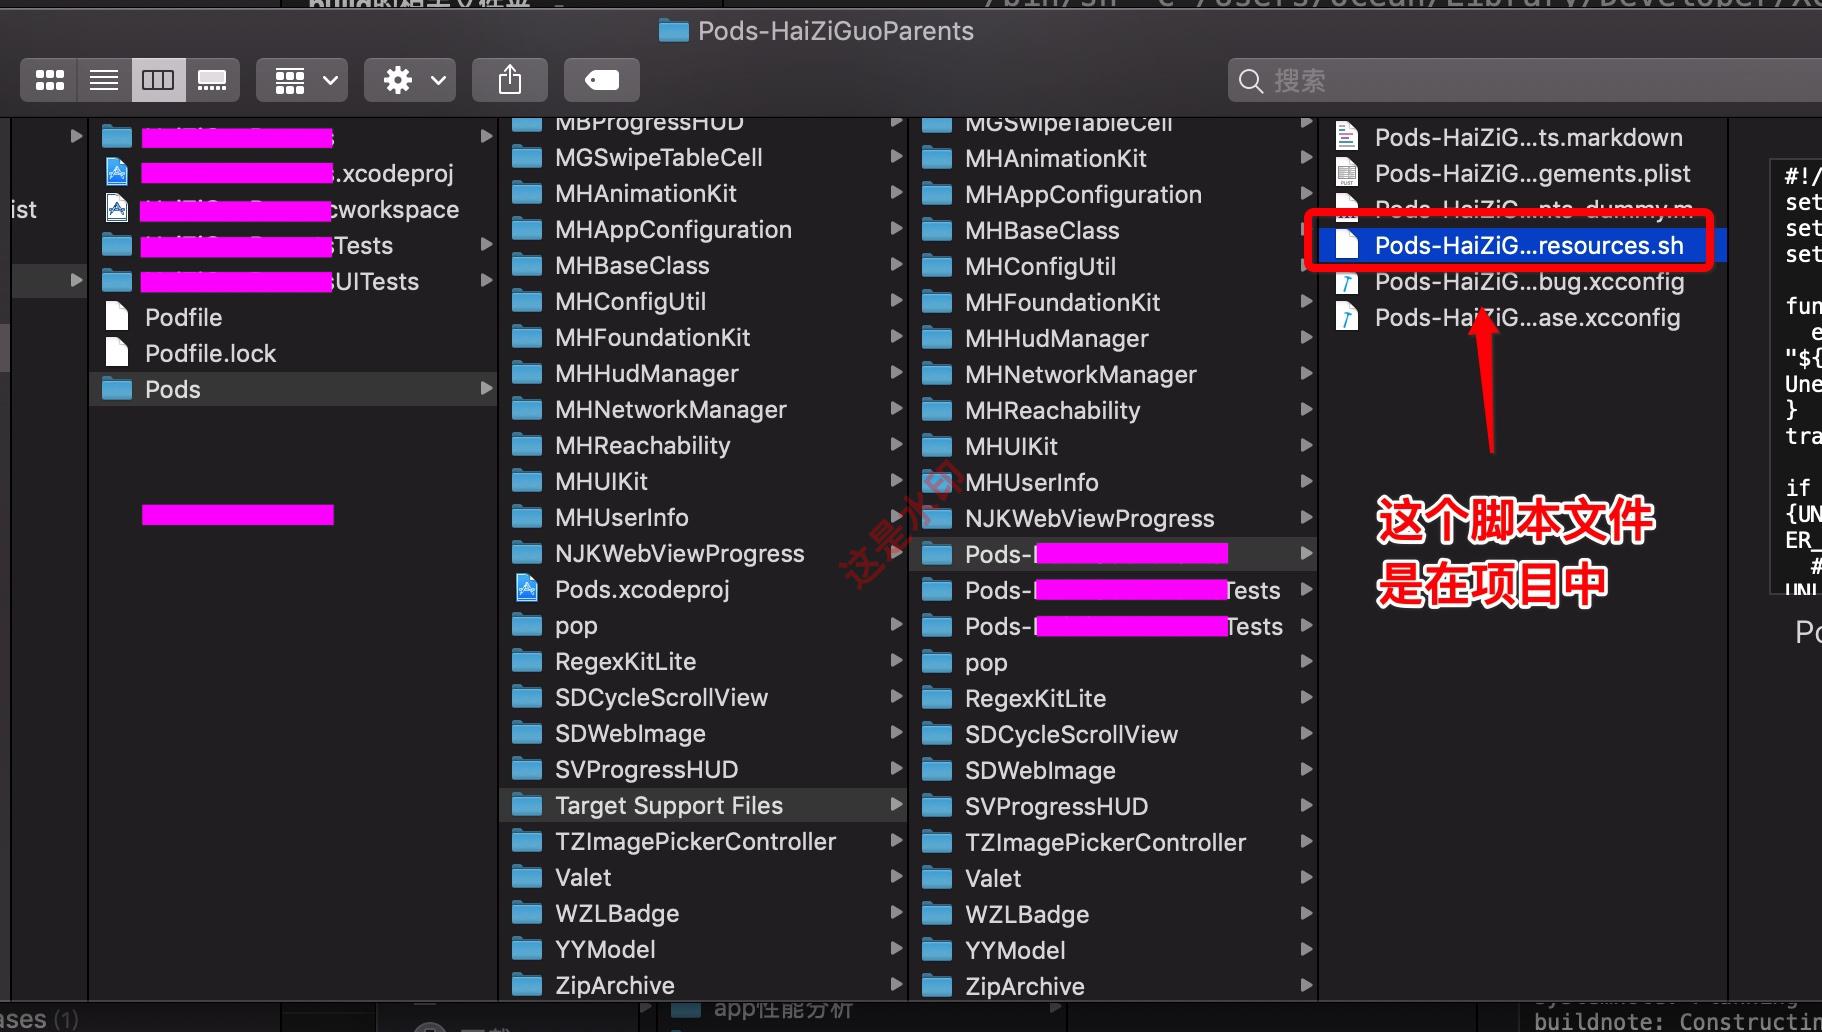Switch Finder to gallery view
This screenshot has height=1032, width=1822.
tap(212, 80)
